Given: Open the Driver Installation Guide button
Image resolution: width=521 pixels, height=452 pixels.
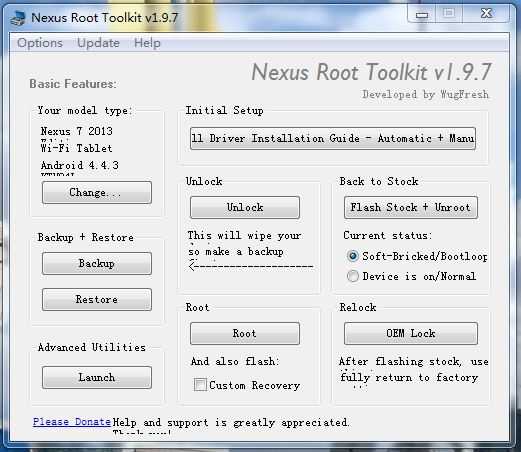Looking at the screenshot, I should pyautogui.click(x=333, y=138).
